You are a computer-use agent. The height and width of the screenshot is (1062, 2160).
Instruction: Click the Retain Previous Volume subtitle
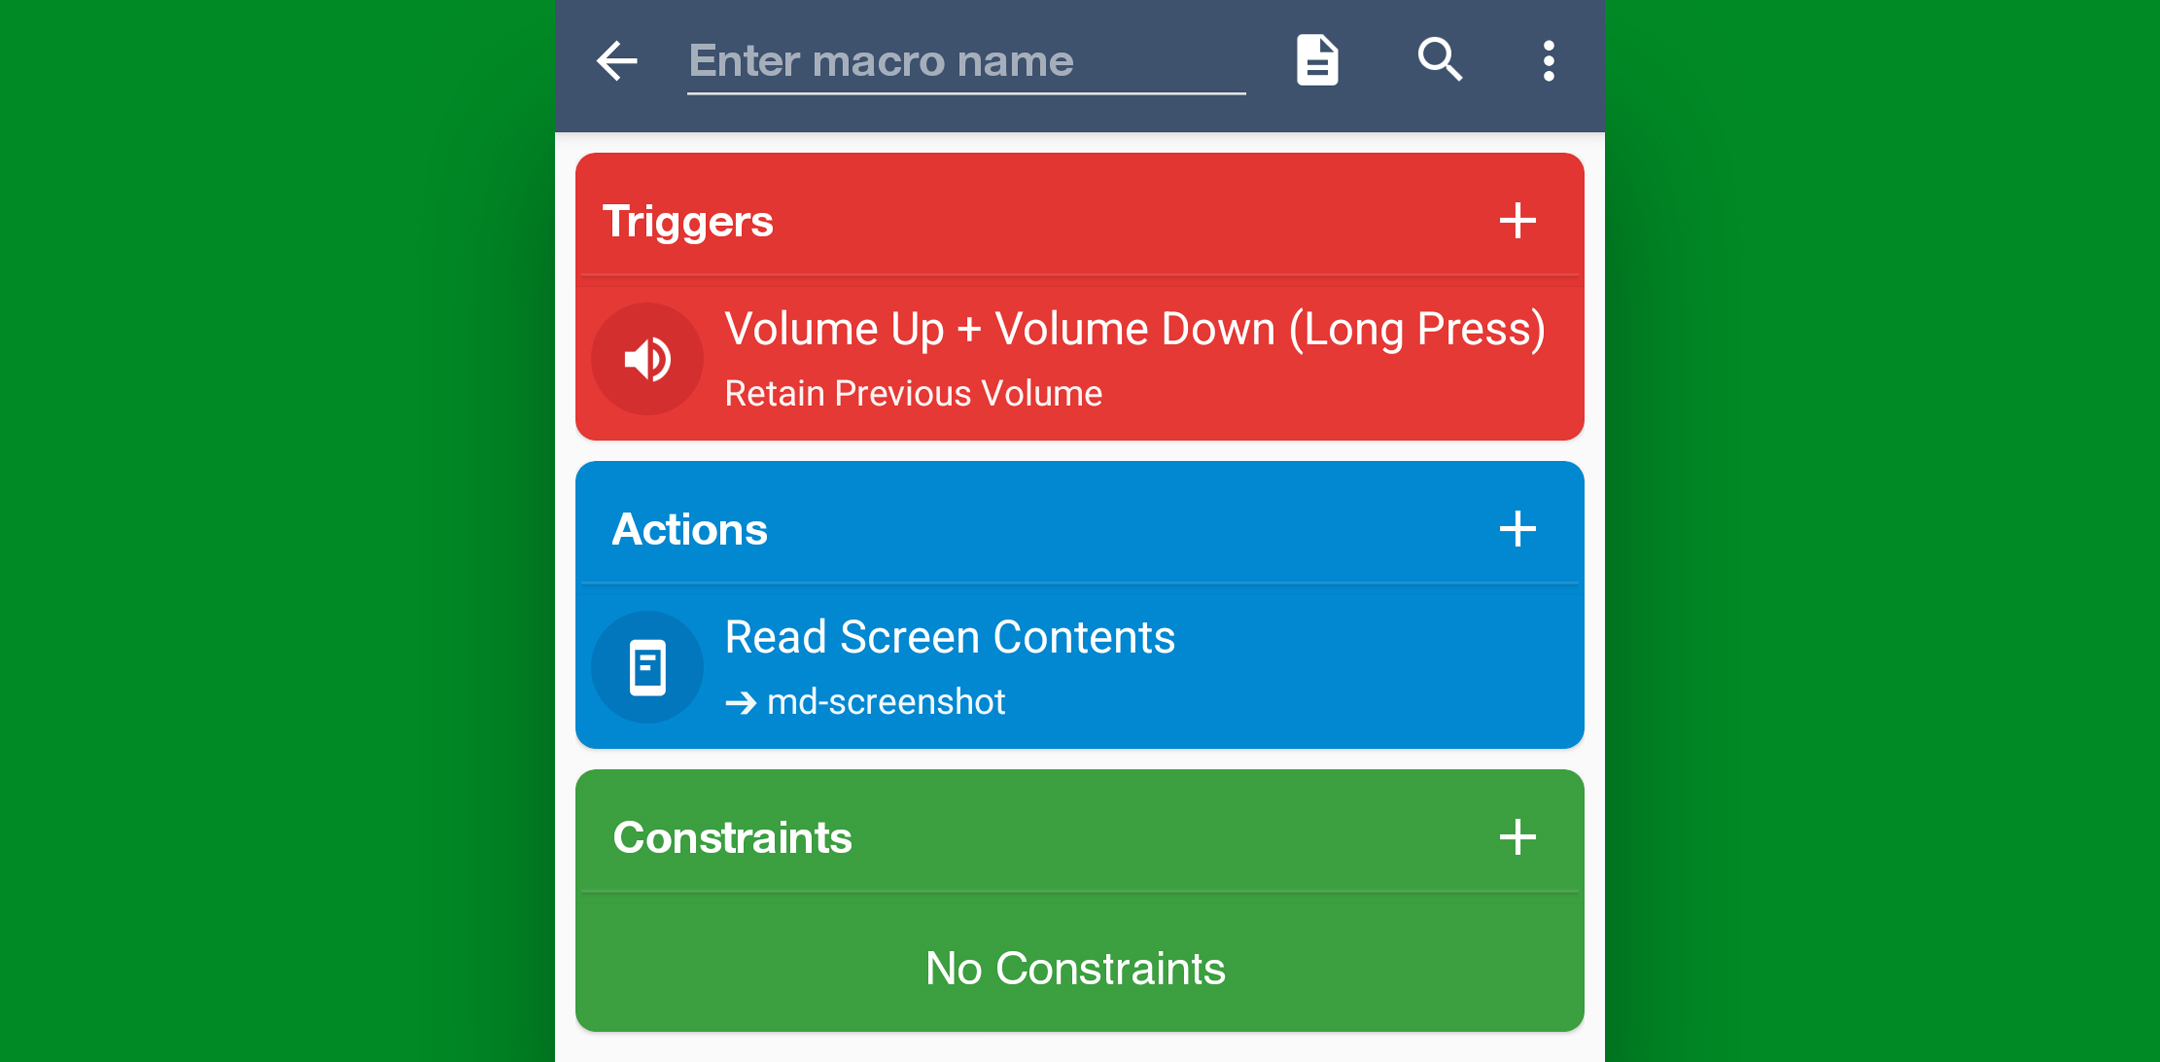(913, 394)
